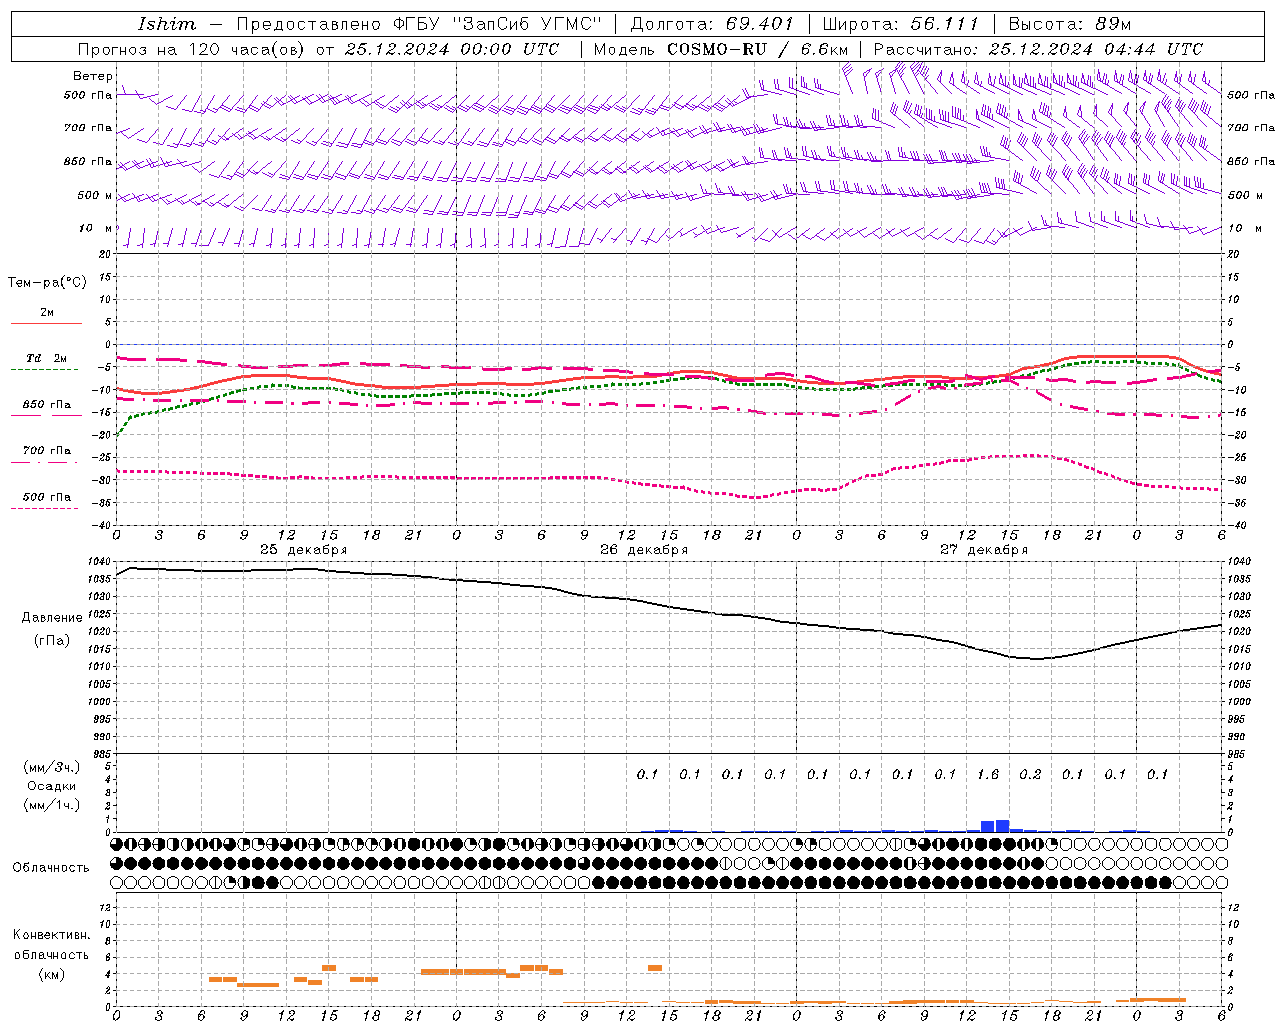
Task: Click the "Высота: 89м" elevation text
Action: pyautogui.click(x=1070, y=23)
